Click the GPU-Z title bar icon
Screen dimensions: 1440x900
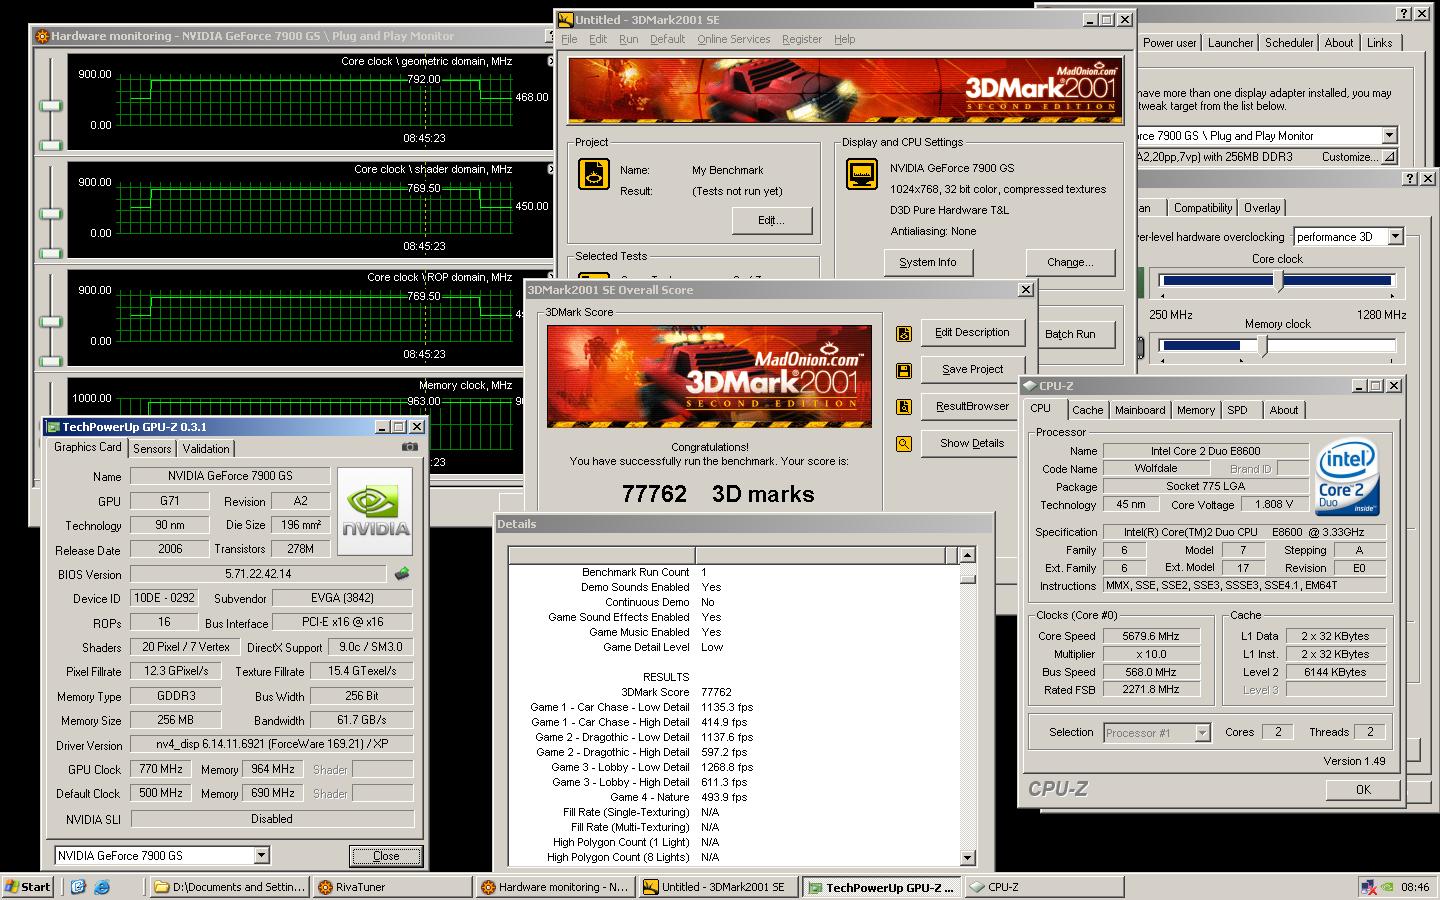click(54, 427)
